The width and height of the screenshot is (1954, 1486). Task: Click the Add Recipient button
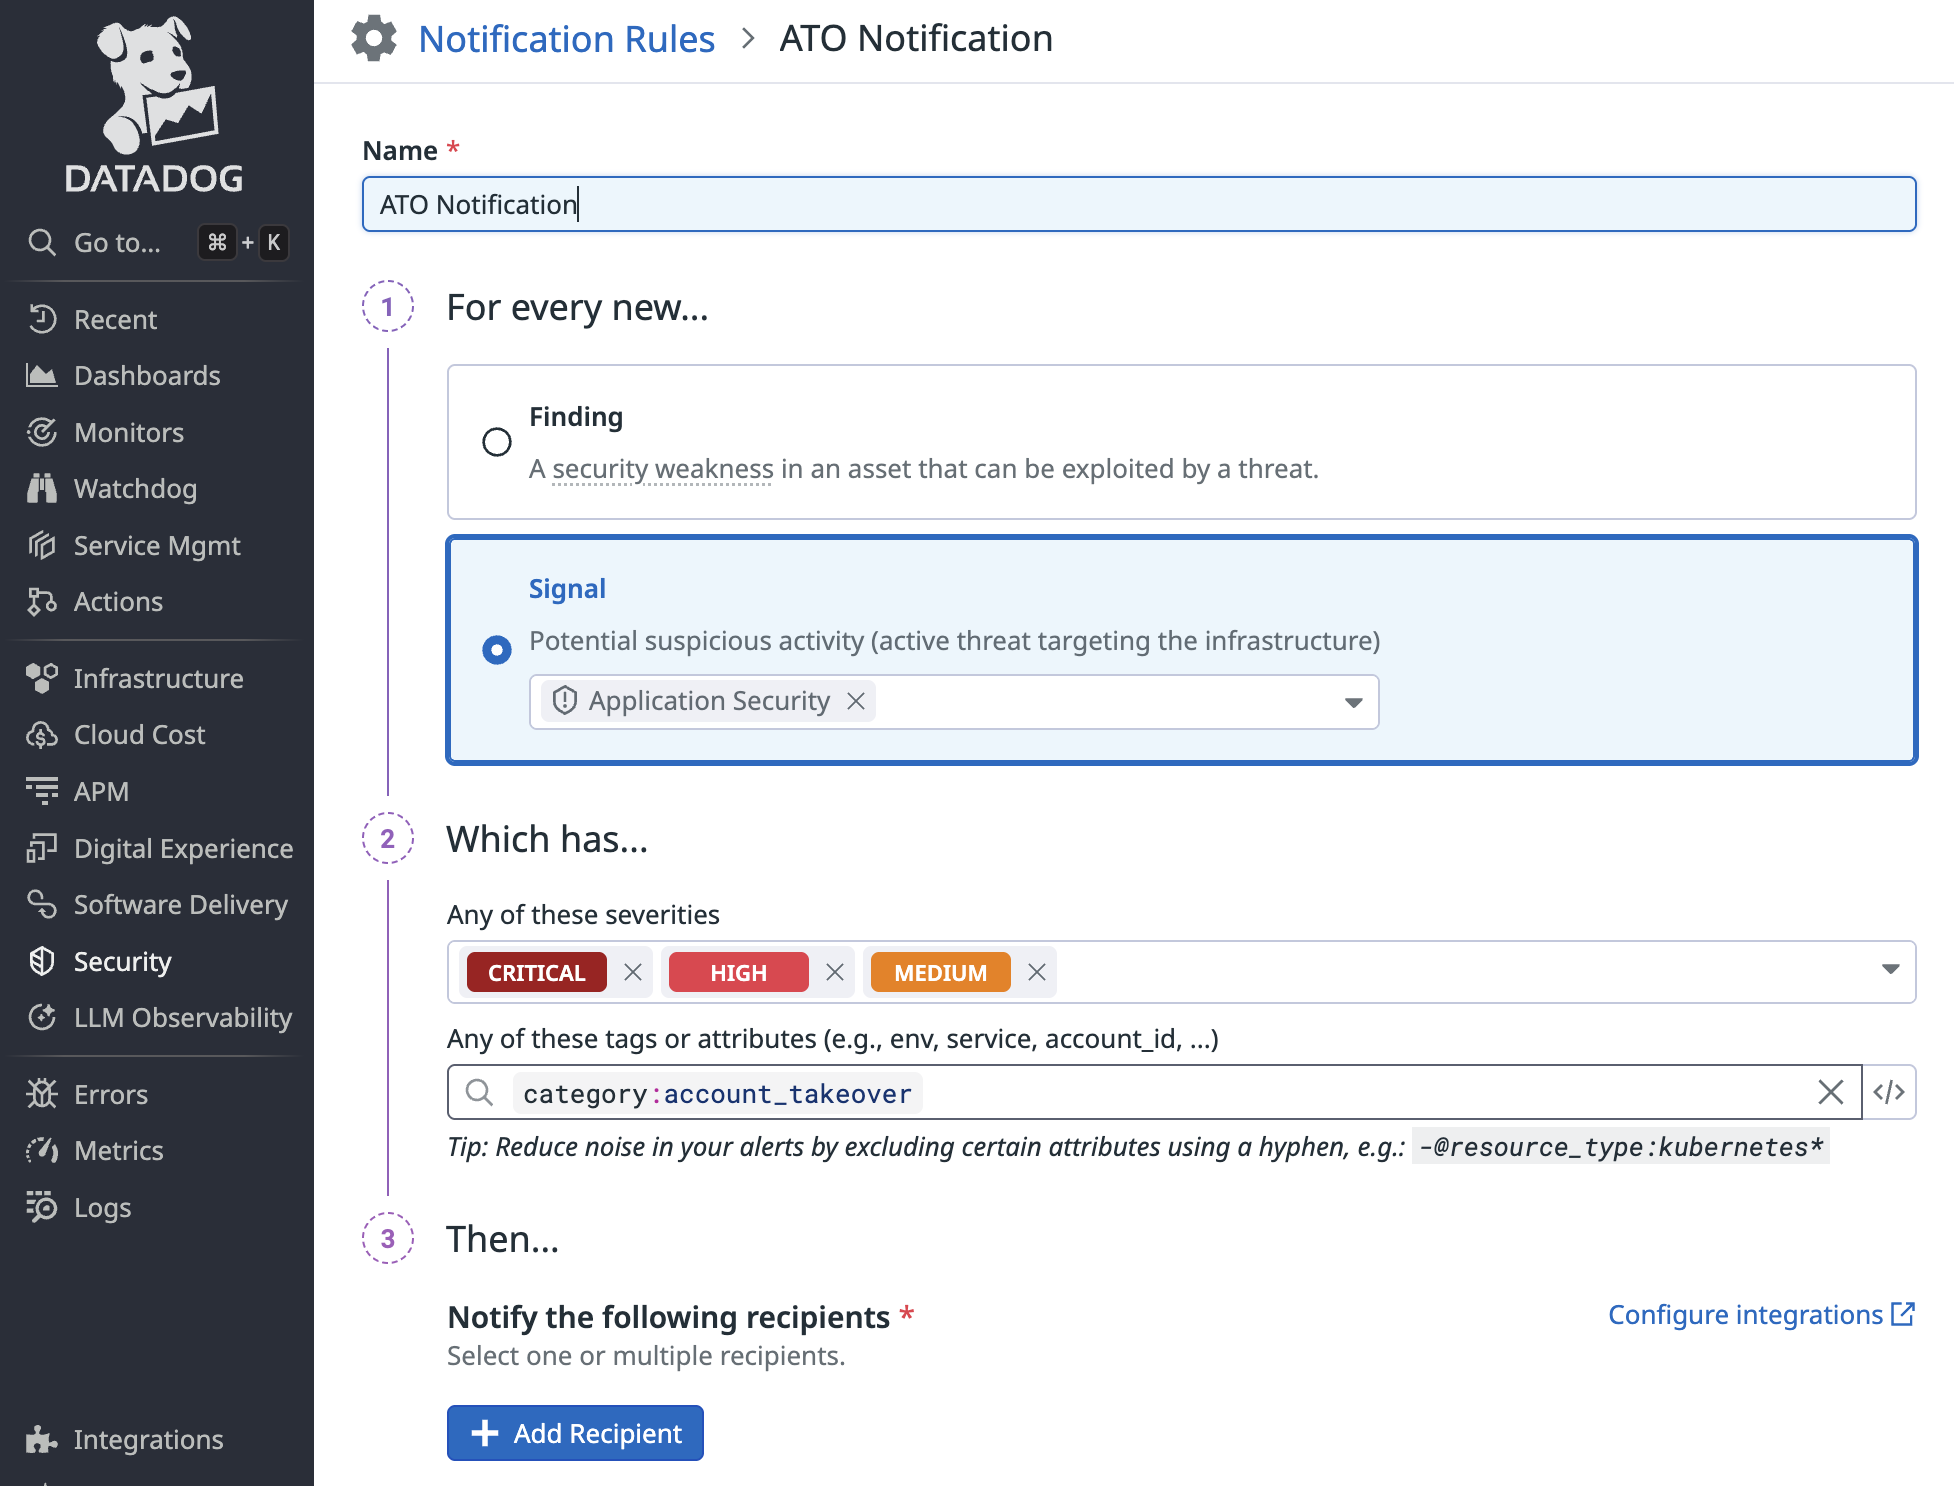click(575, 1433)
